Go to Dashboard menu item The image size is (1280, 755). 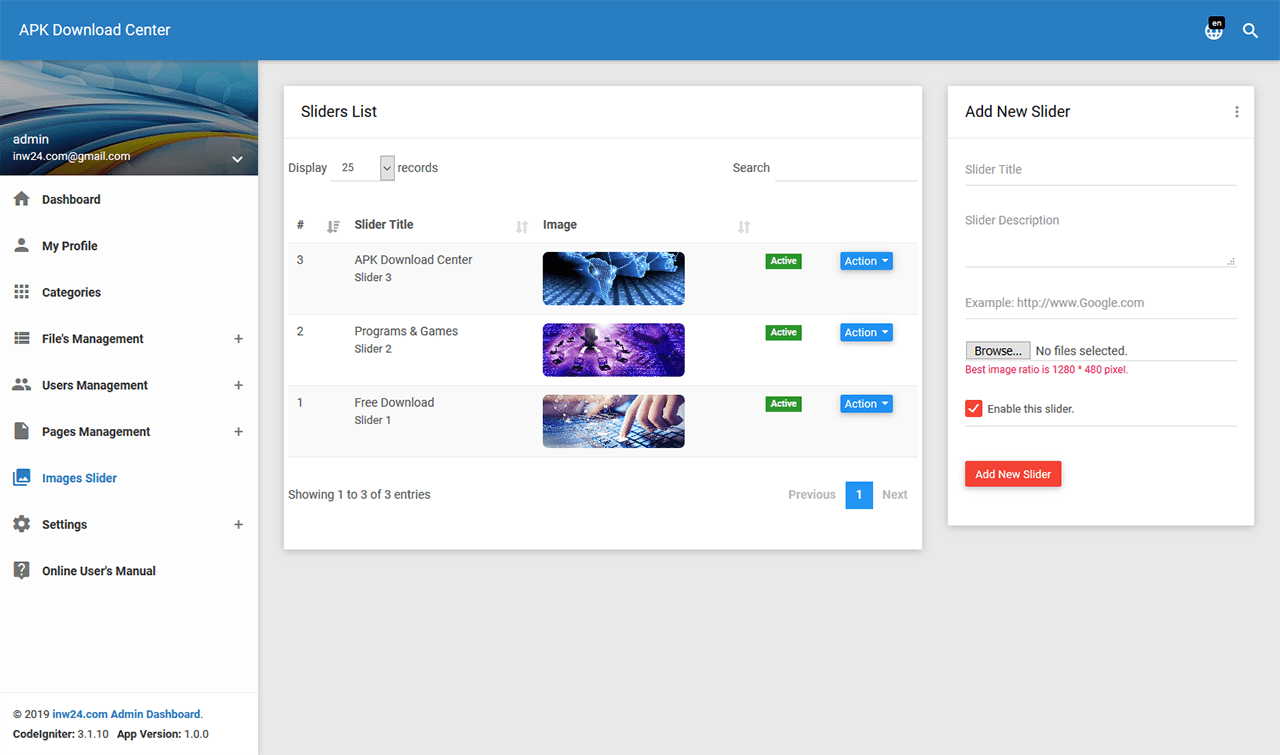(129, 199)
